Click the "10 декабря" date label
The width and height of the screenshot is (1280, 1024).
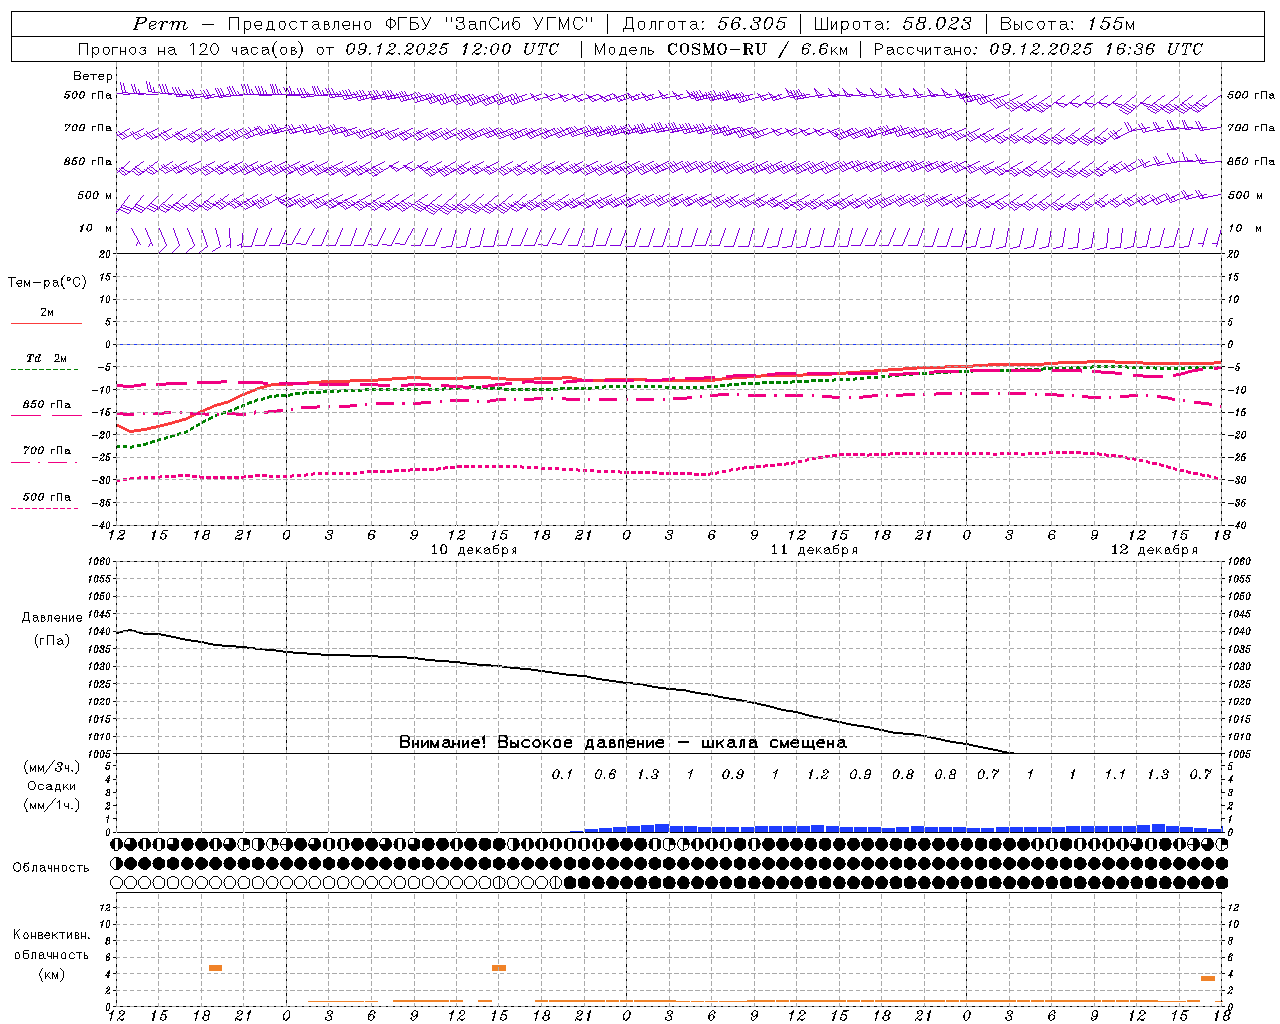pos(474,550)
